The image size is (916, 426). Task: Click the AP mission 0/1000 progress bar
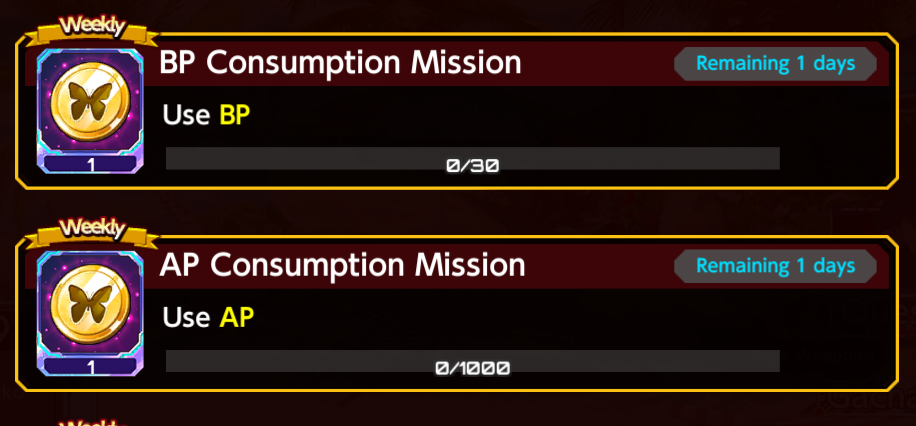click(473, 361)
